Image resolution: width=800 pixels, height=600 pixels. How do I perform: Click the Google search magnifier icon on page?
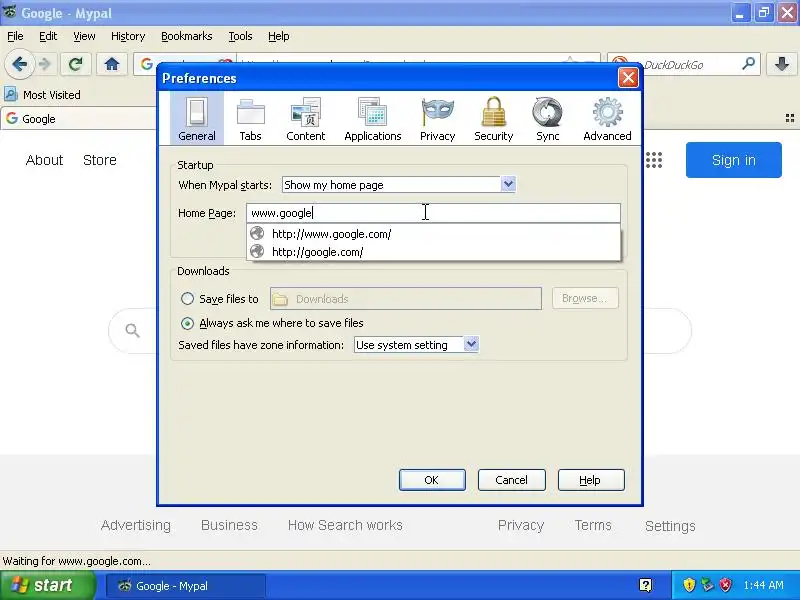pos(132,331)
